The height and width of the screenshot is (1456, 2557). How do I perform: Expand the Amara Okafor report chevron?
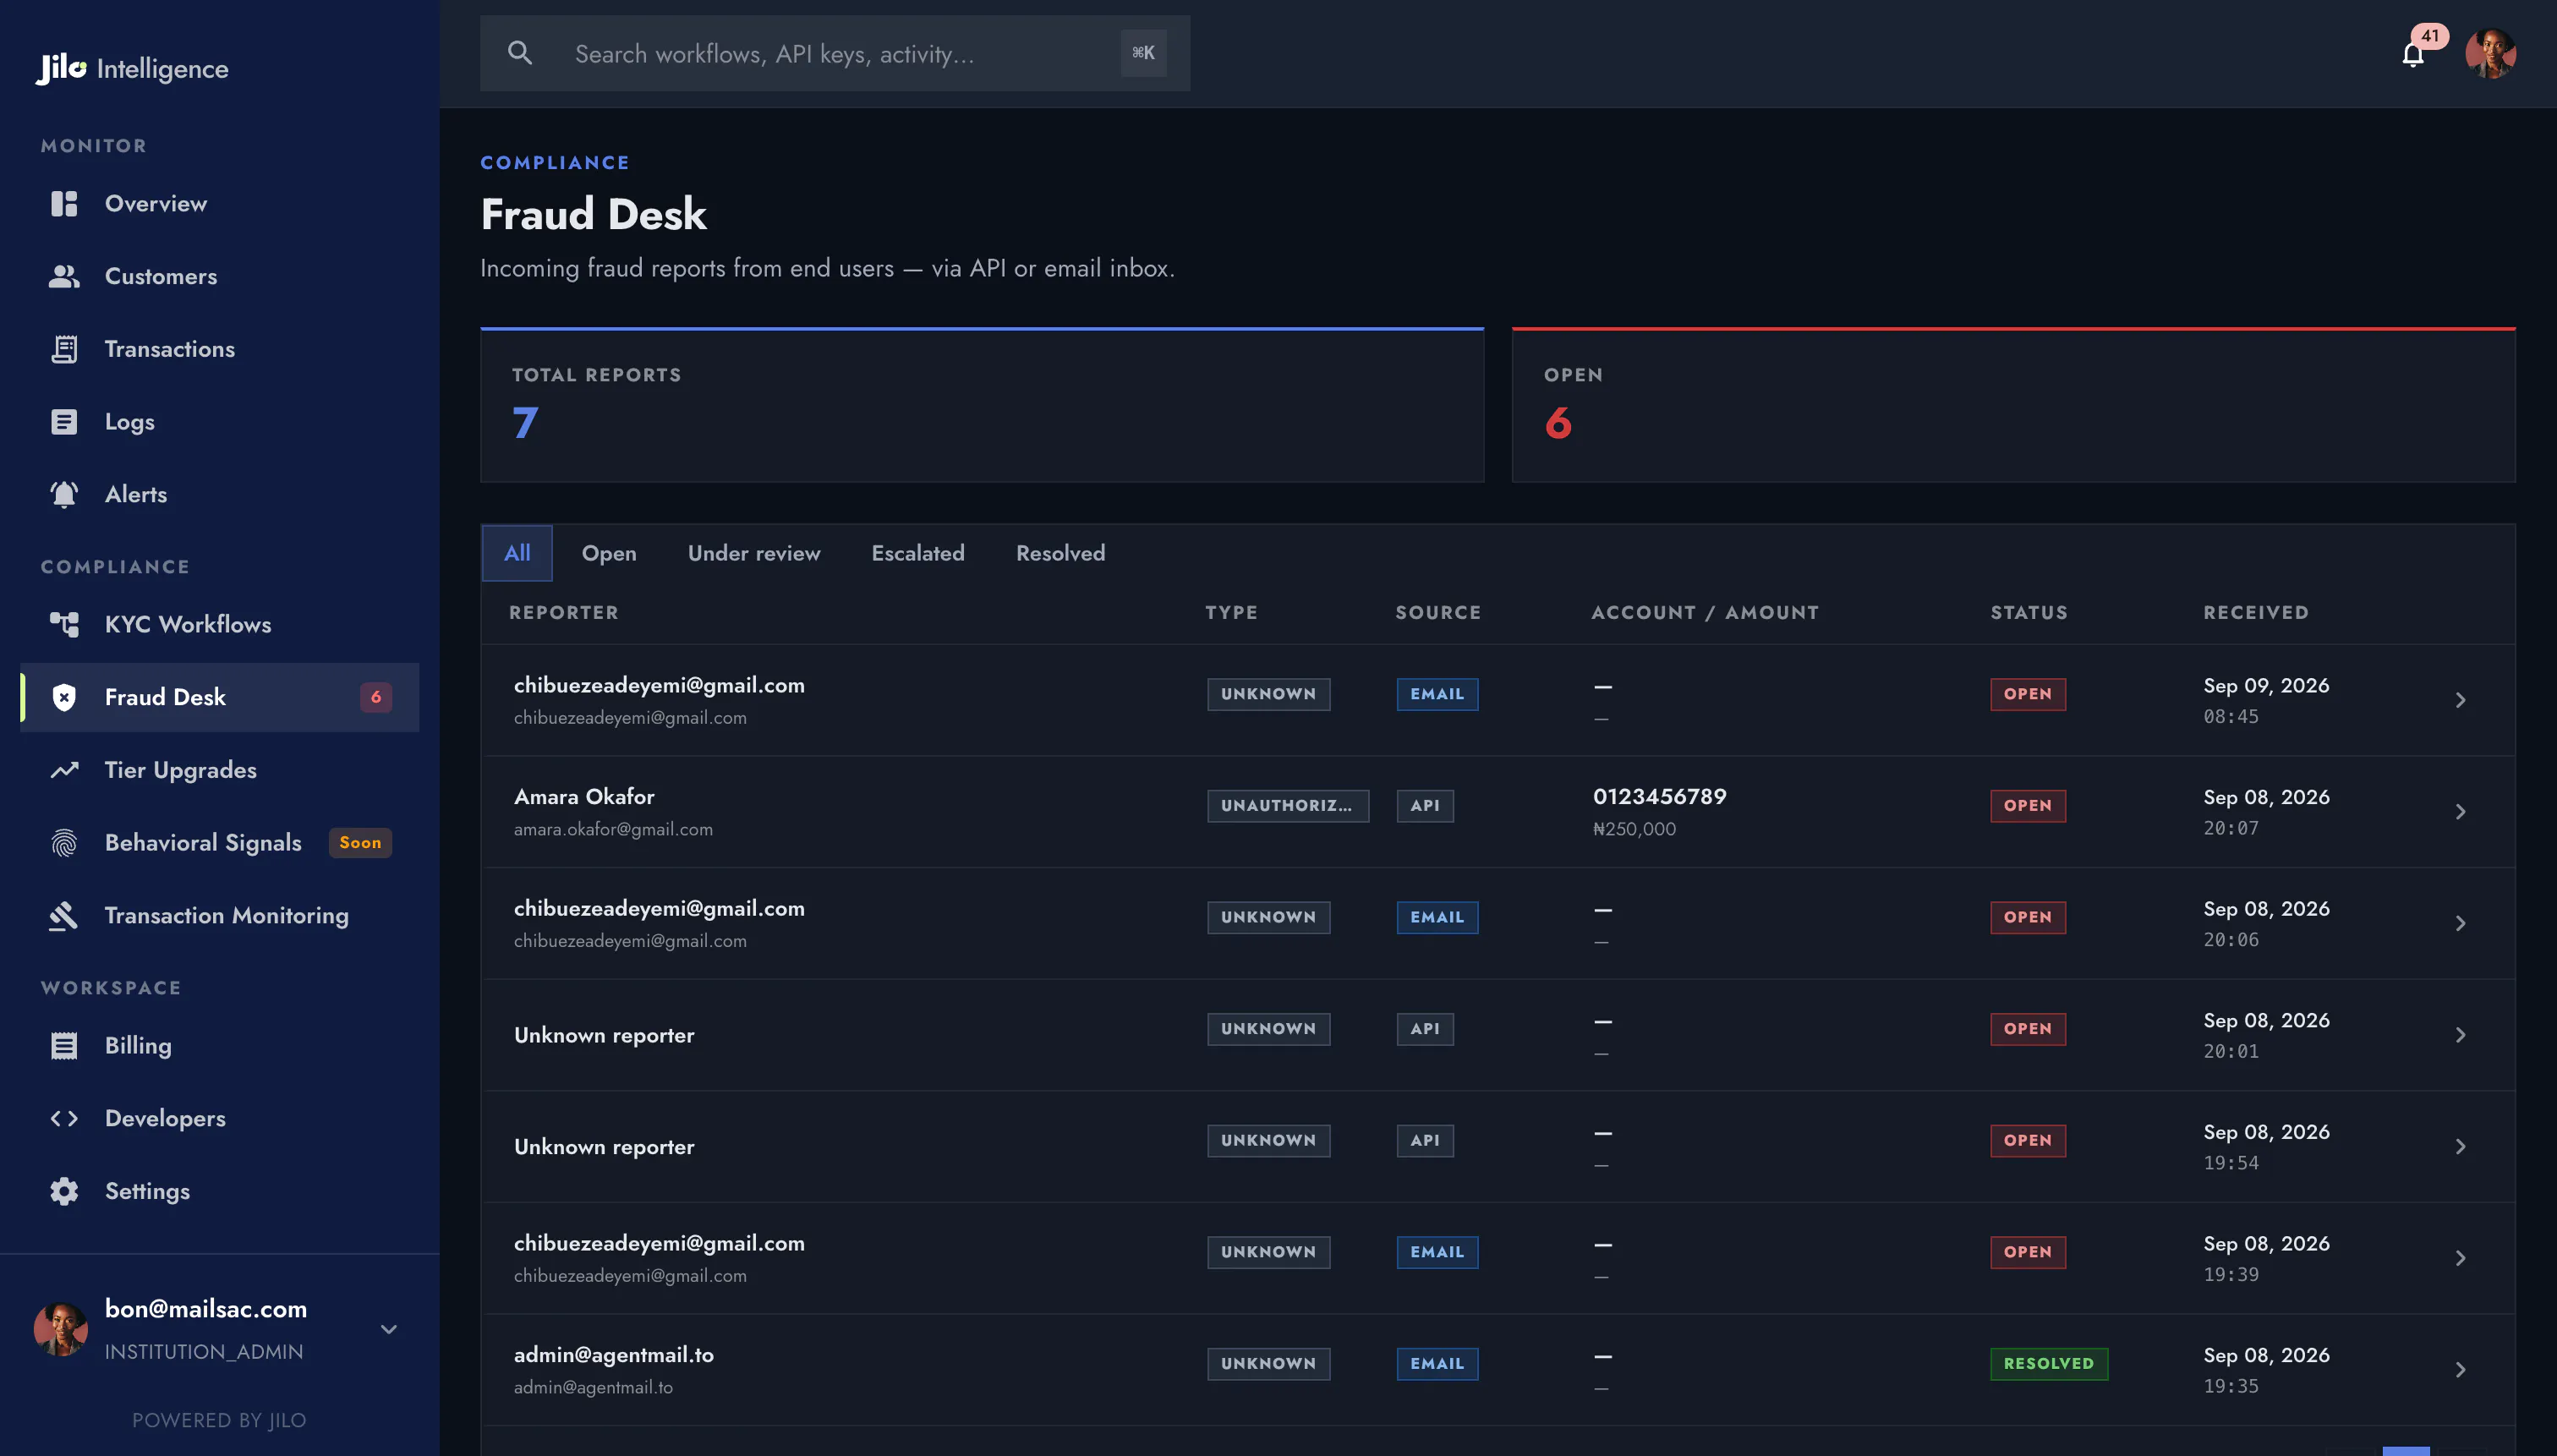coord(2461,812)
